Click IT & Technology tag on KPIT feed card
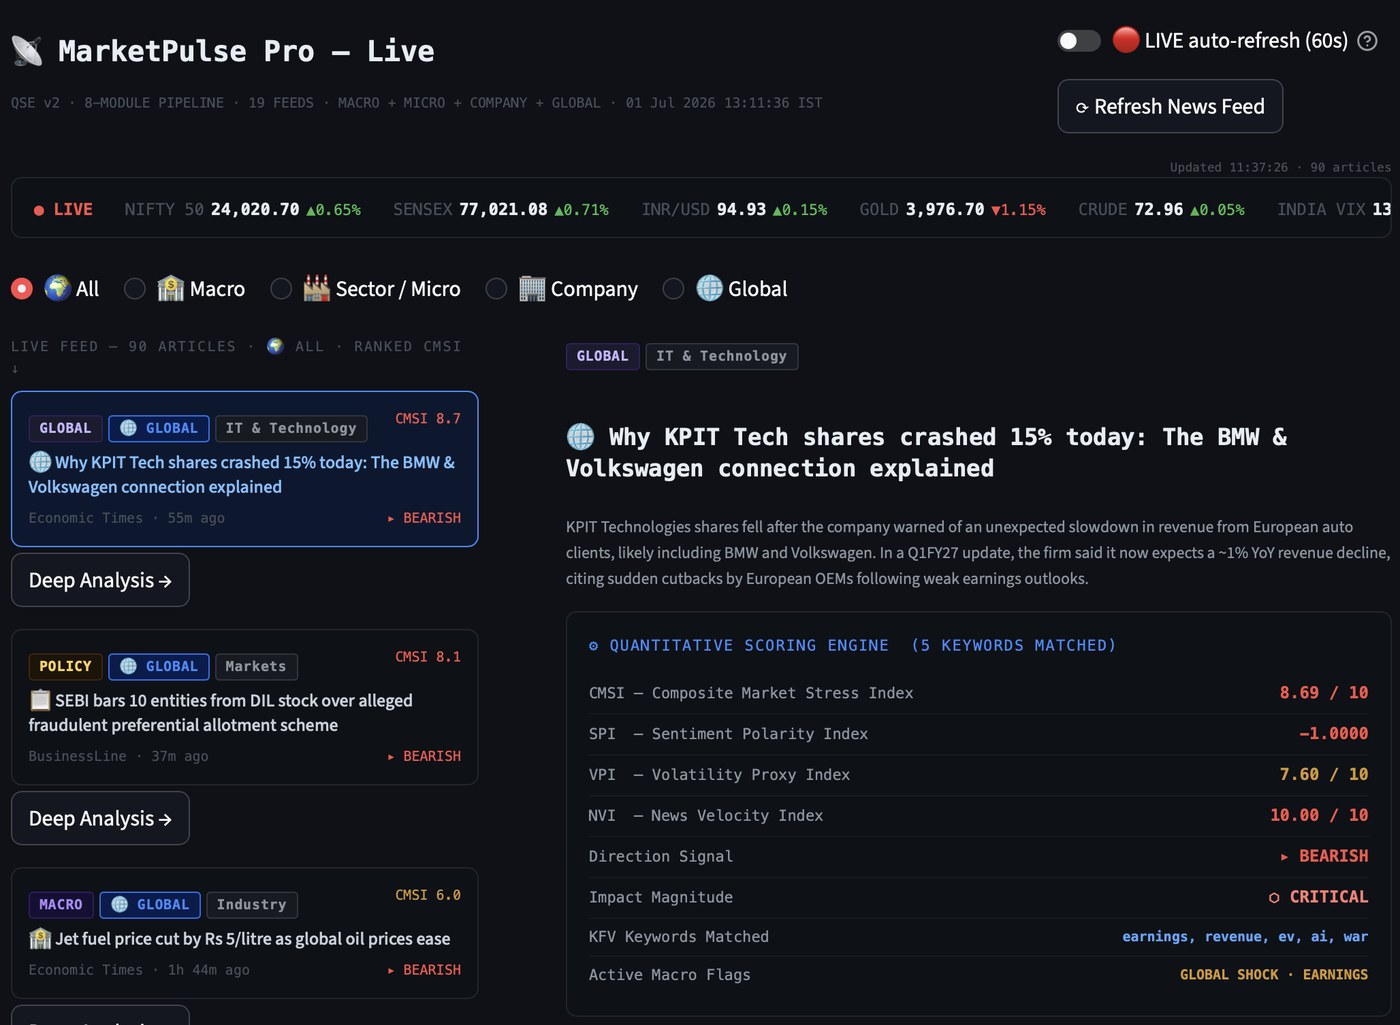 coord(291,428)
